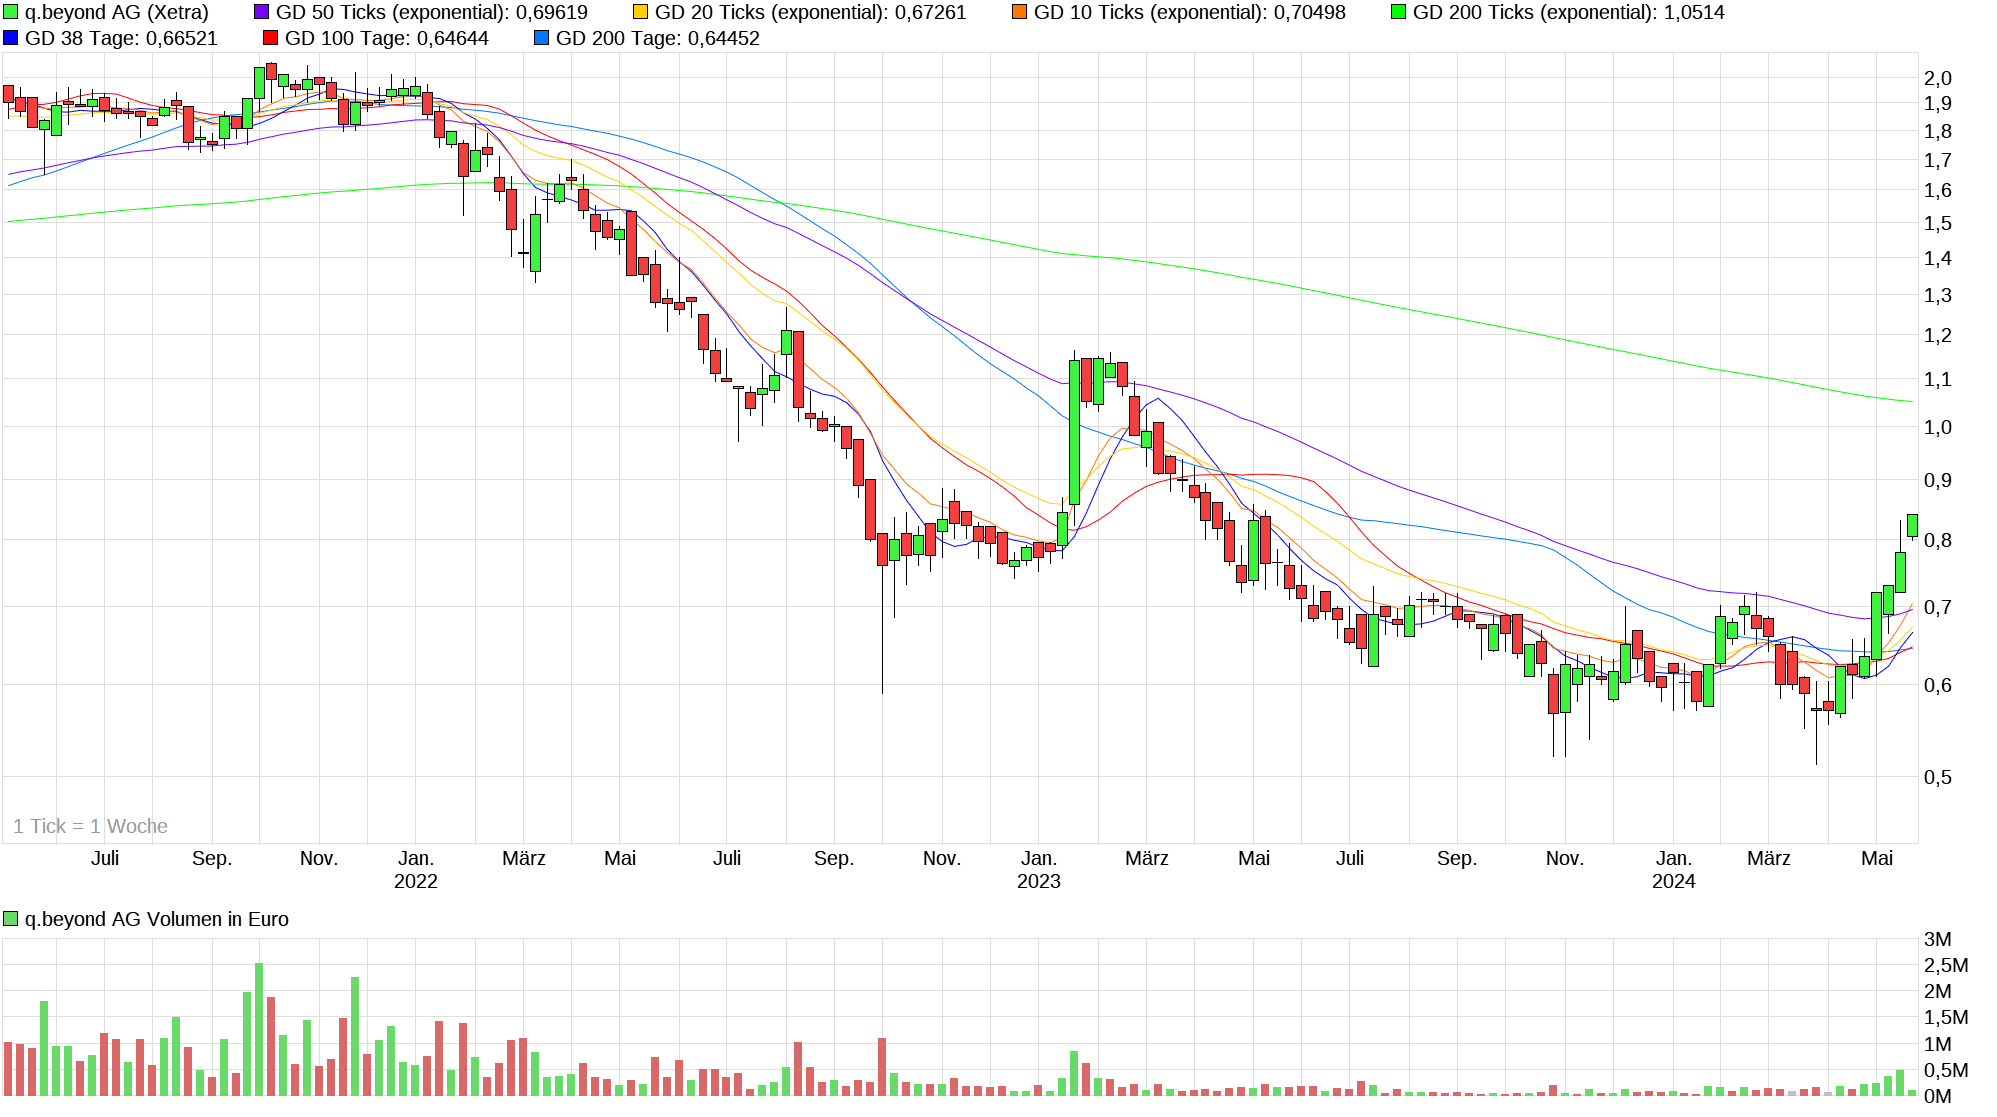1997x1117 pixels.
Task: Select the orange GD 10 Ticks indicator icon
Action: [1020, 13]
